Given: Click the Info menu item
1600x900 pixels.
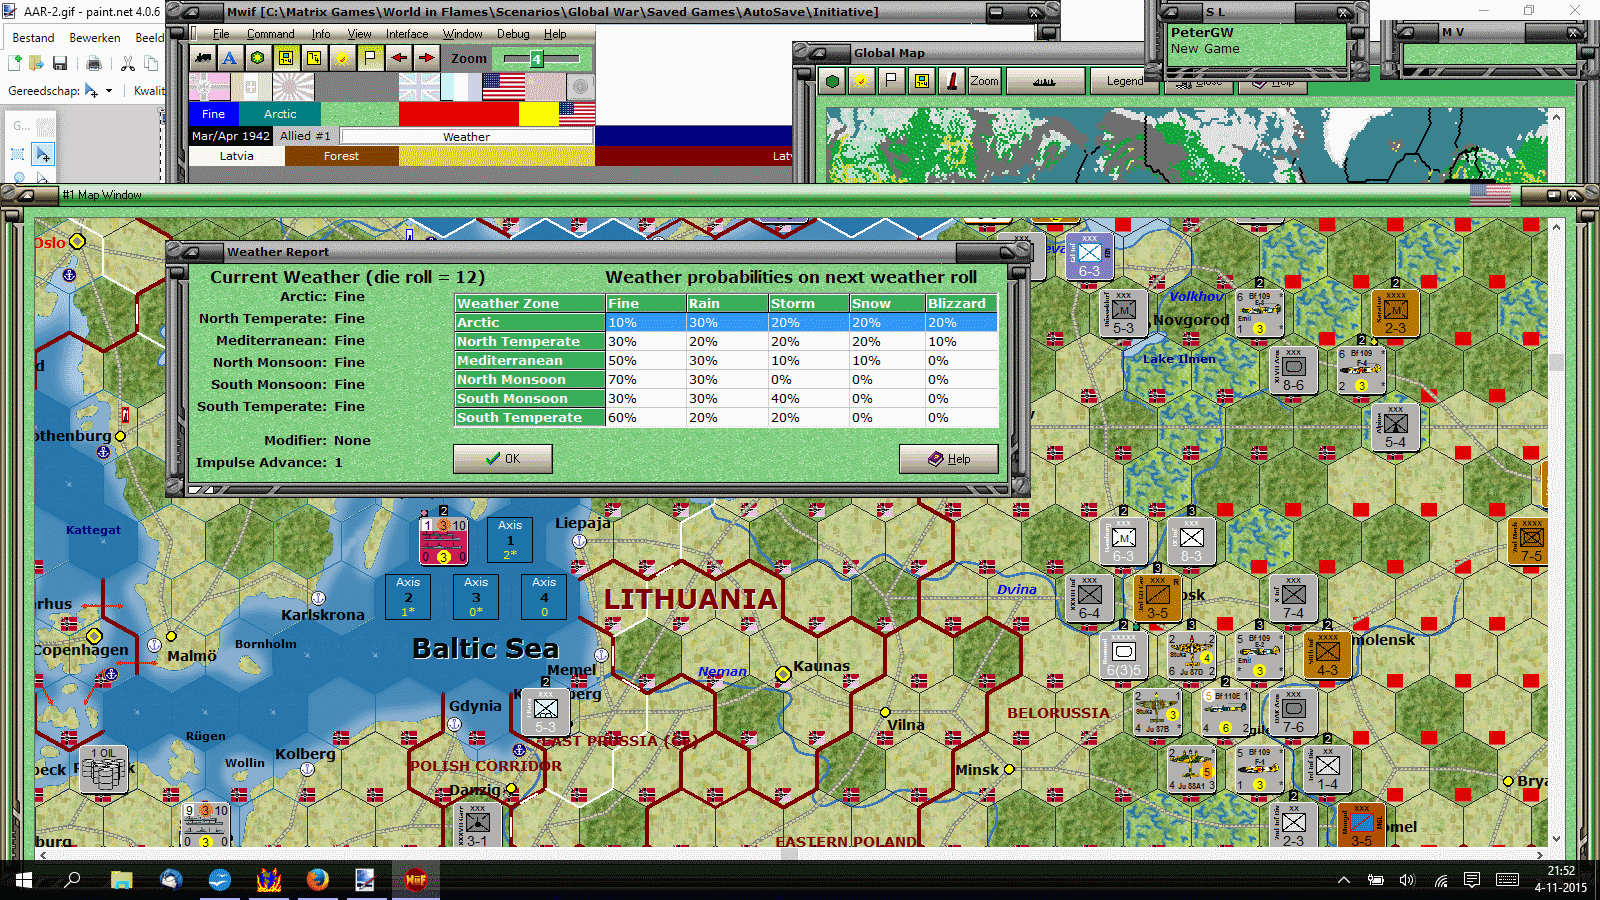Looking at the screenshot, I should pyautogui.click(x=320, y=34).
